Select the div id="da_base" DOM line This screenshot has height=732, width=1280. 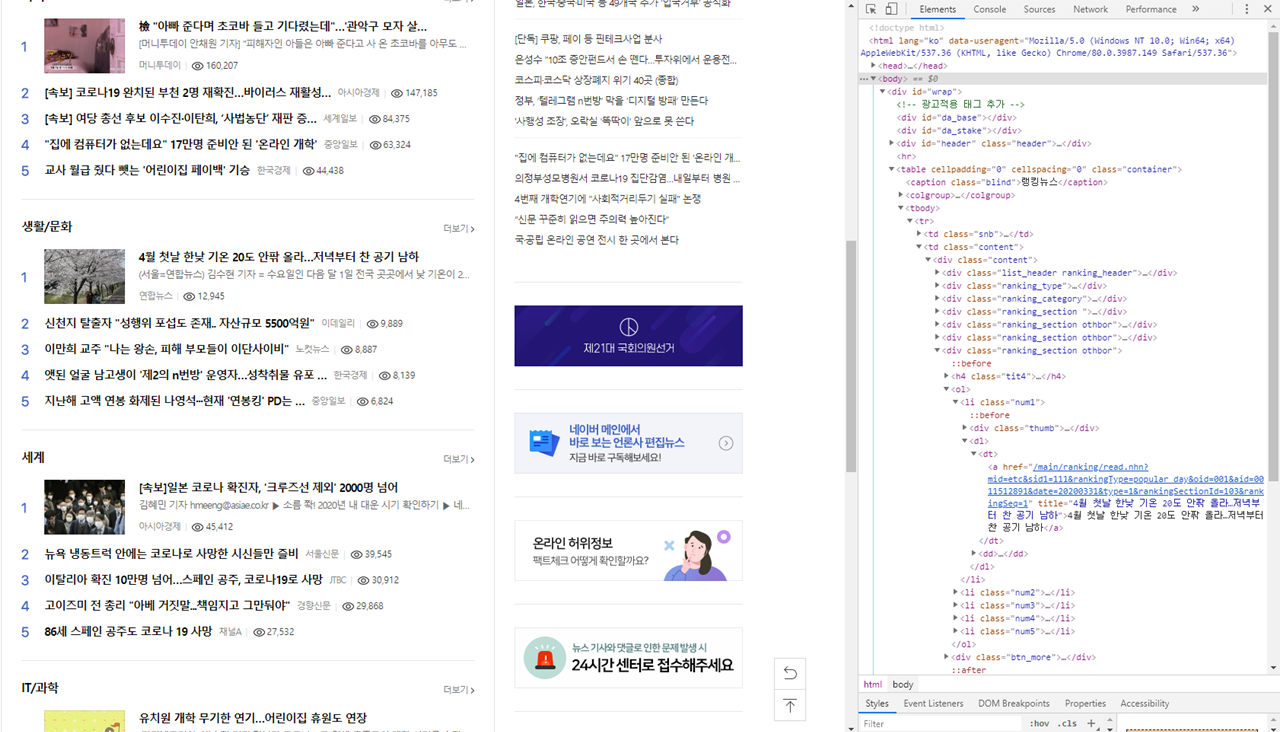click(956, 117)
